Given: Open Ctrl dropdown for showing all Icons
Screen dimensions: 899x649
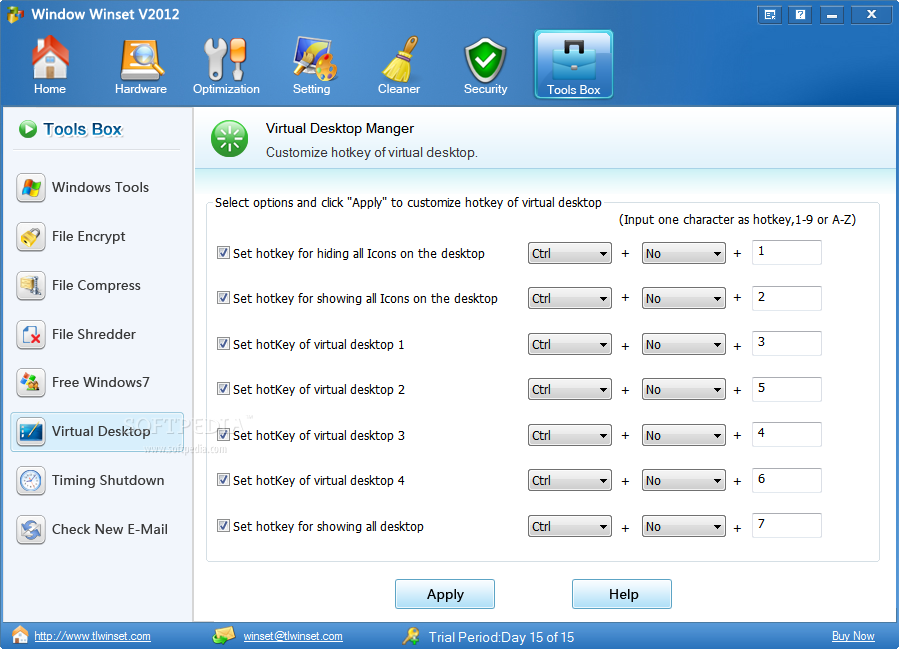Looking at the screenshot, I should 569,298.
